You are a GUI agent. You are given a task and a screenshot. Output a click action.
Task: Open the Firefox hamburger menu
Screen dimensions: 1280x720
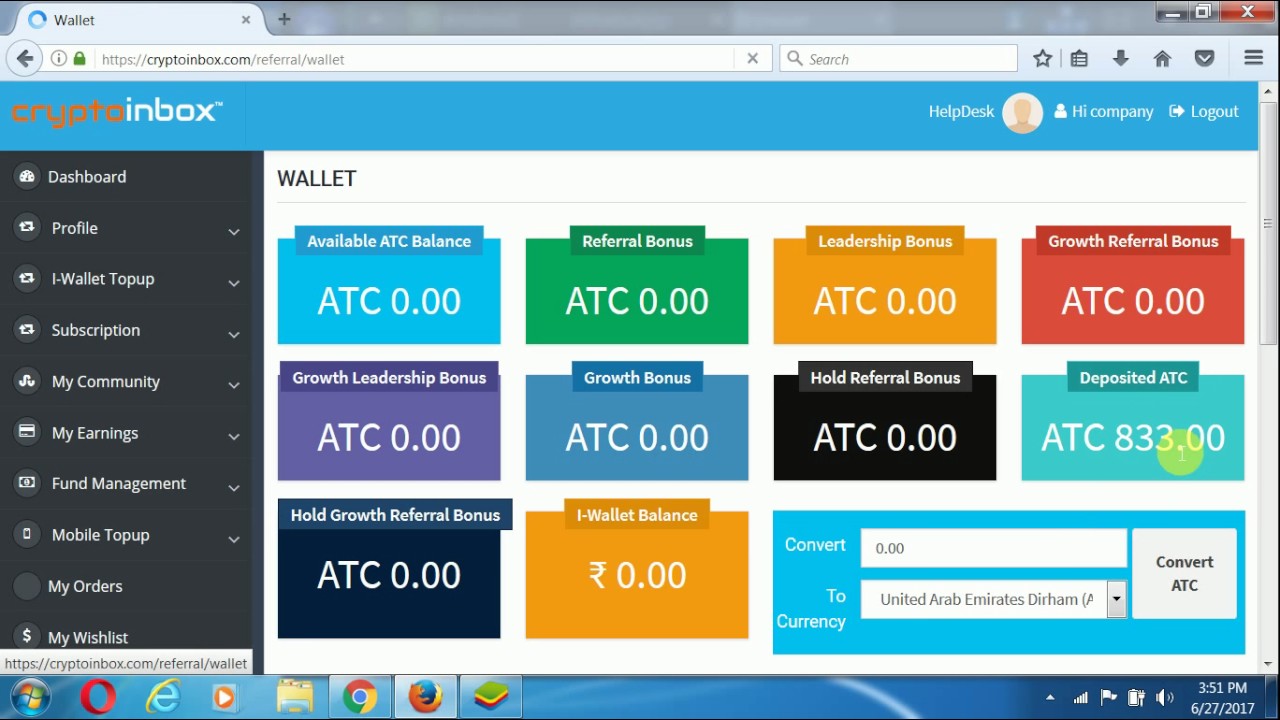pyautogui.click(x=1253, y=59)
